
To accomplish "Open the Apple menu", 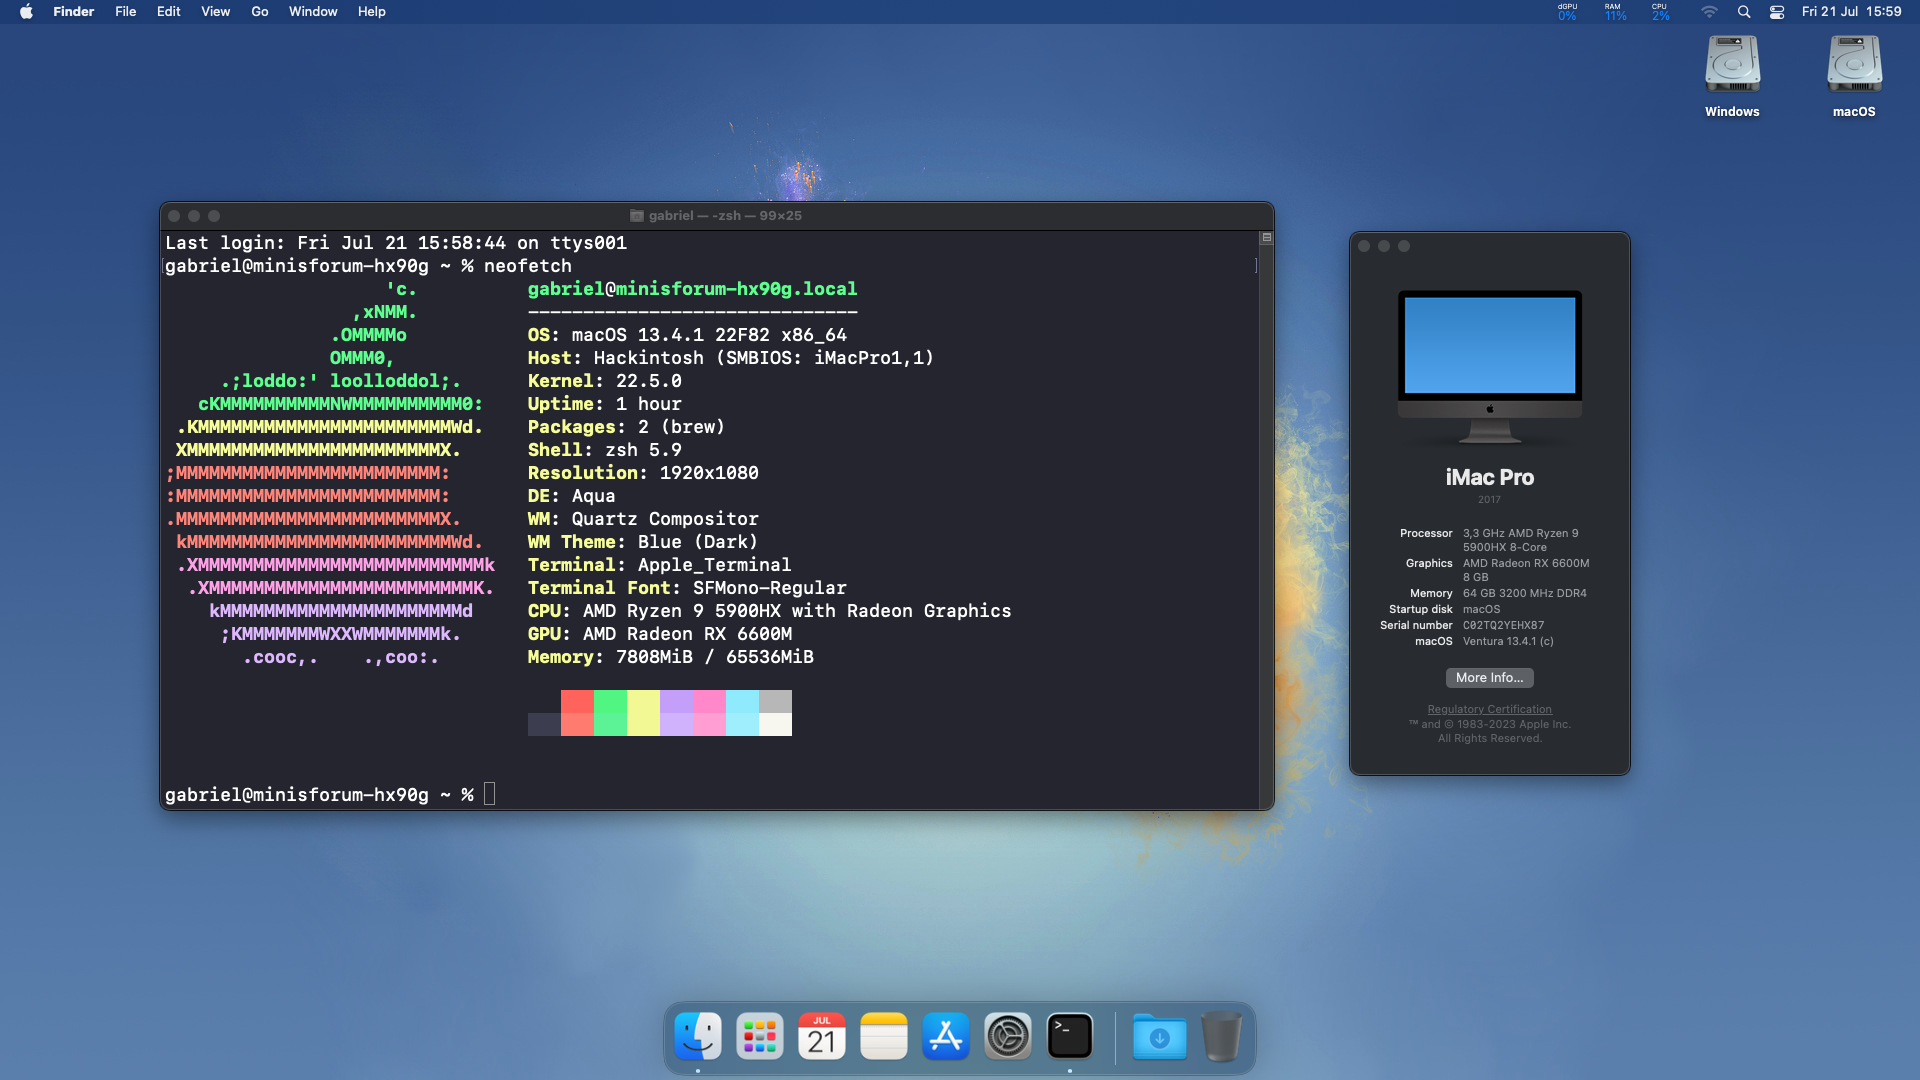I will pyautogui.click(x=25, y=11).
